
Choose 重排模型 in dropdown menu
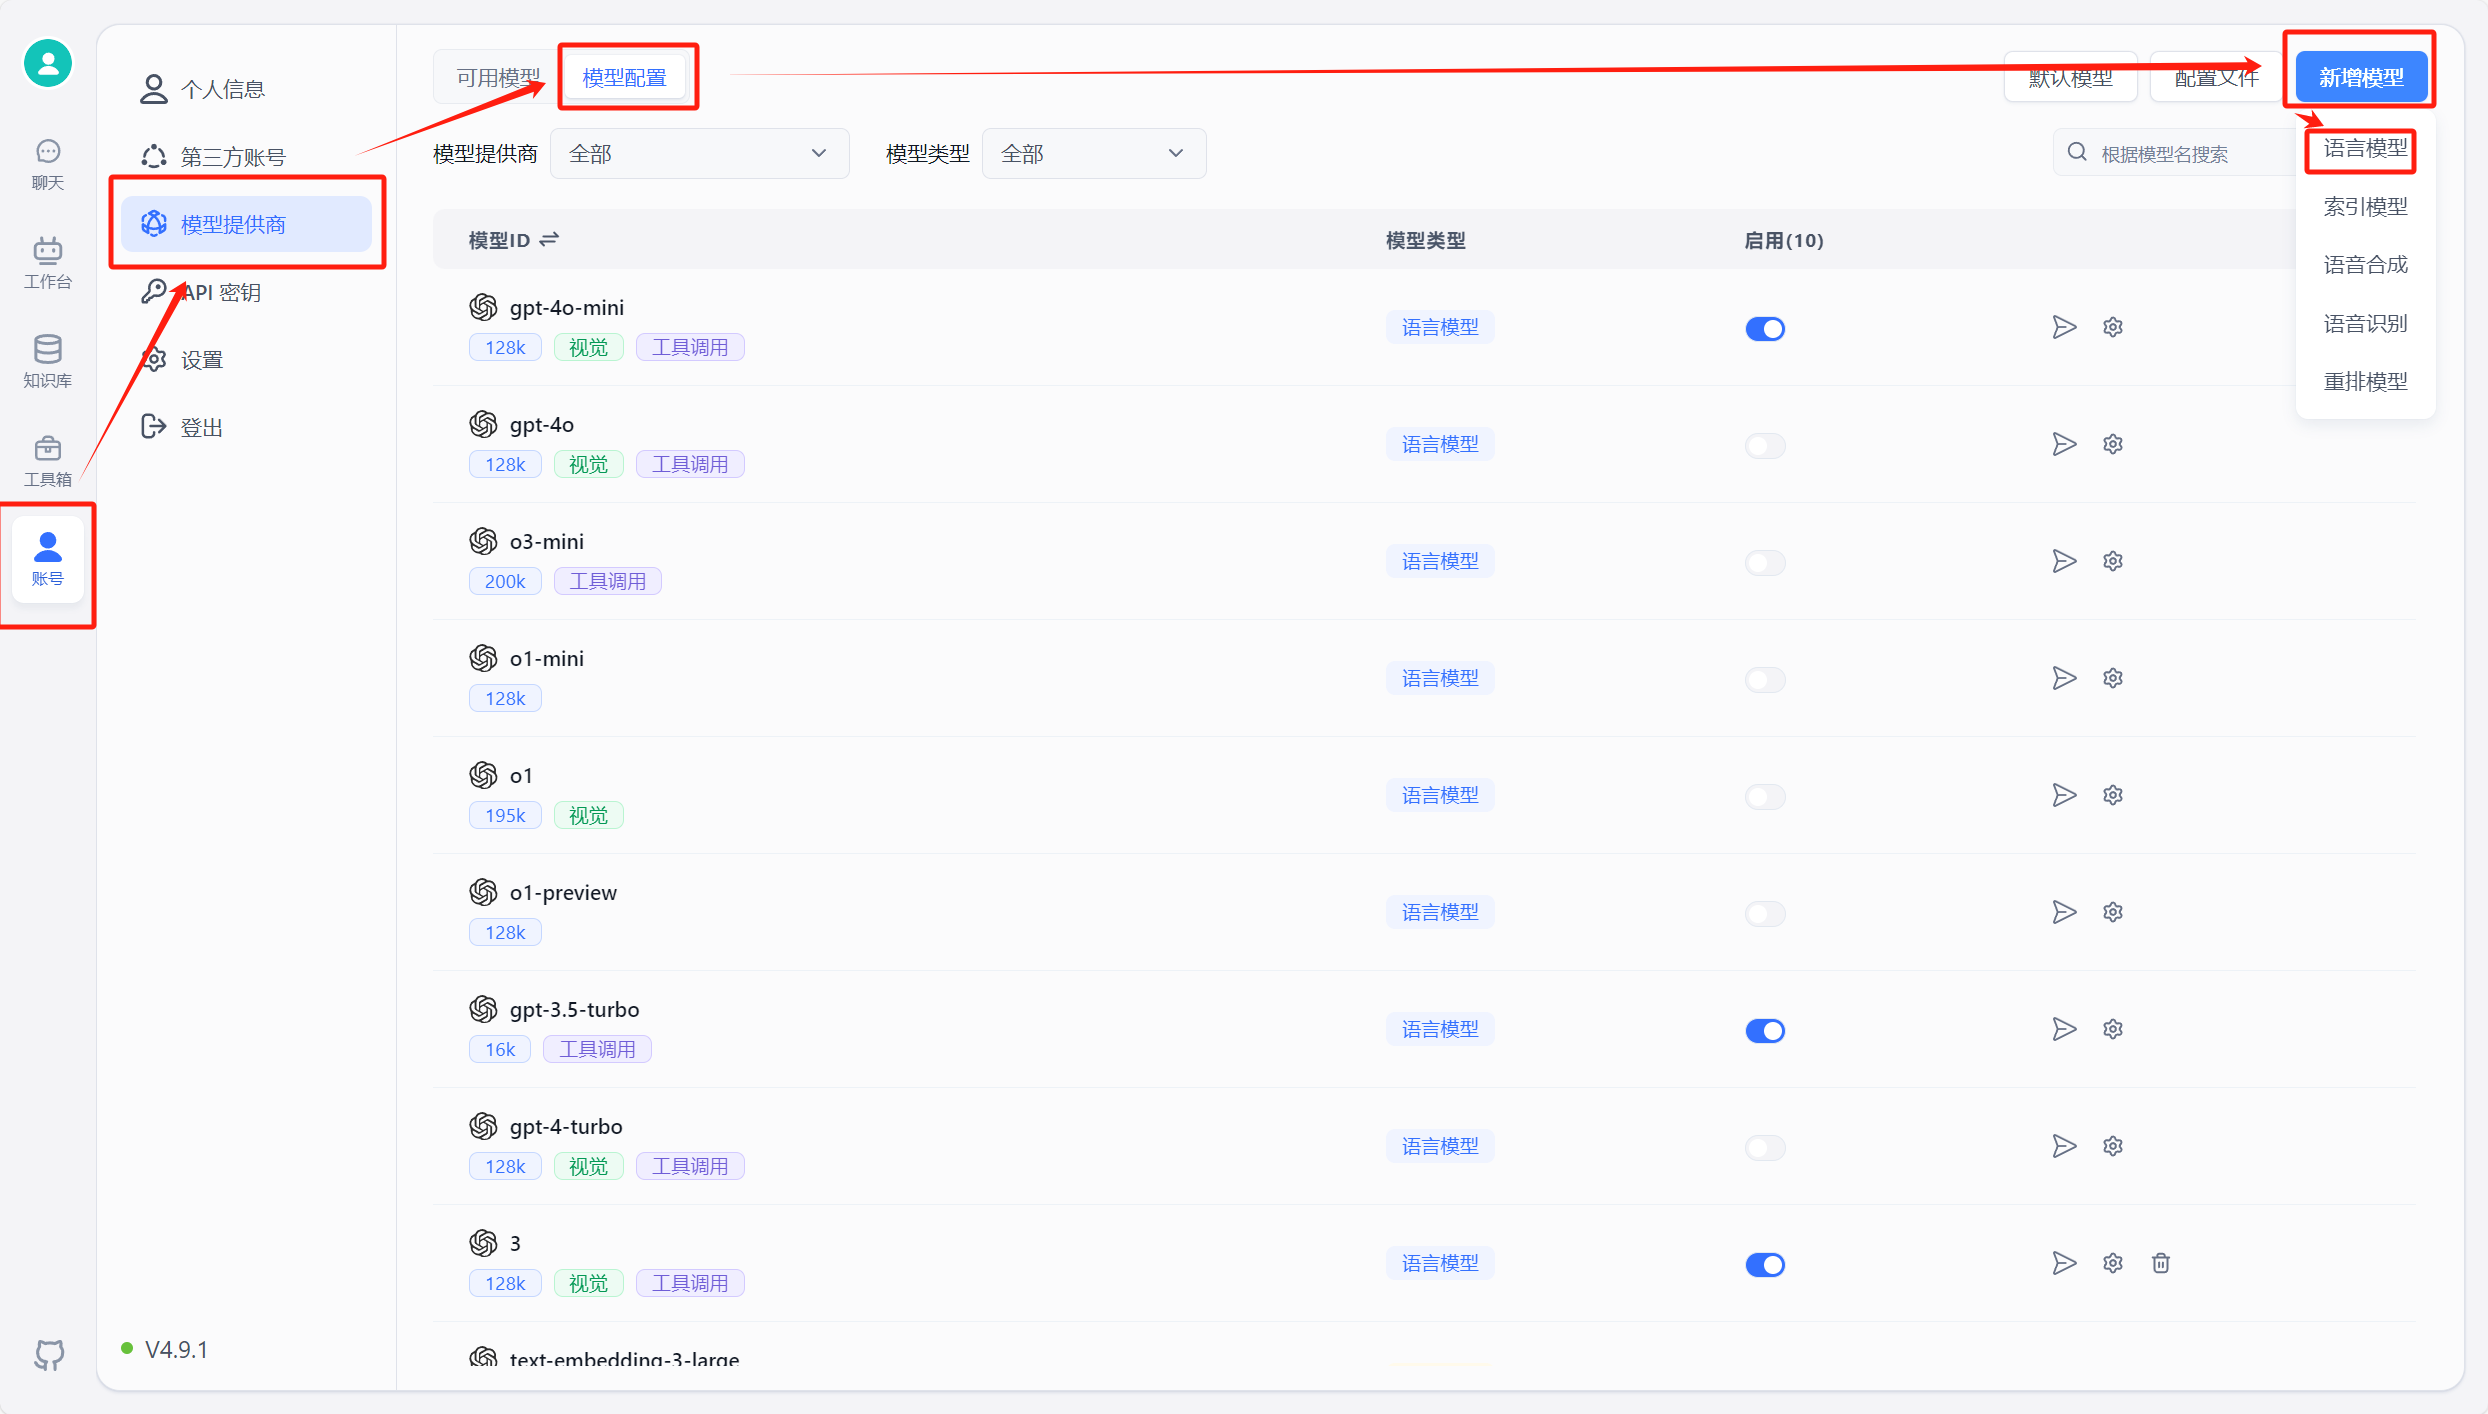pyautogui.click(x=2364, y=381)
